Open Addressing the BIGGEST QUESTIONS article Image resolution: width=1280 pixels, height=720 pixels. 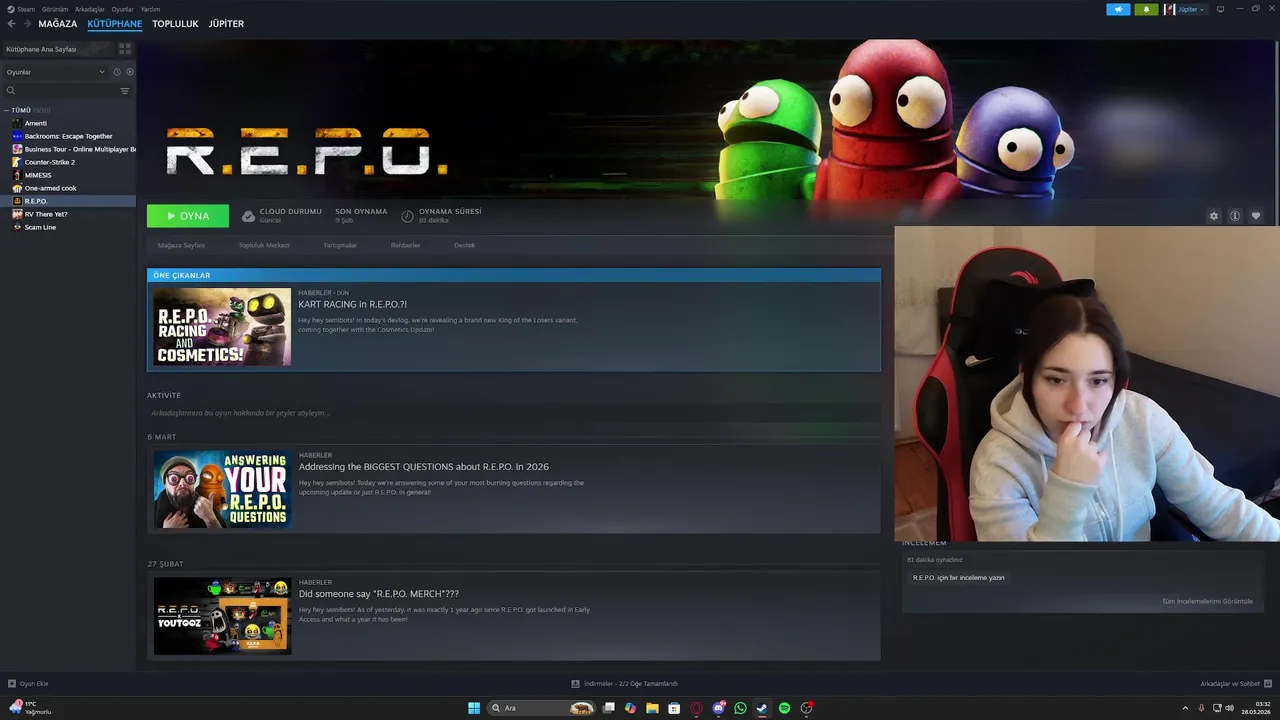pos(424,467)
